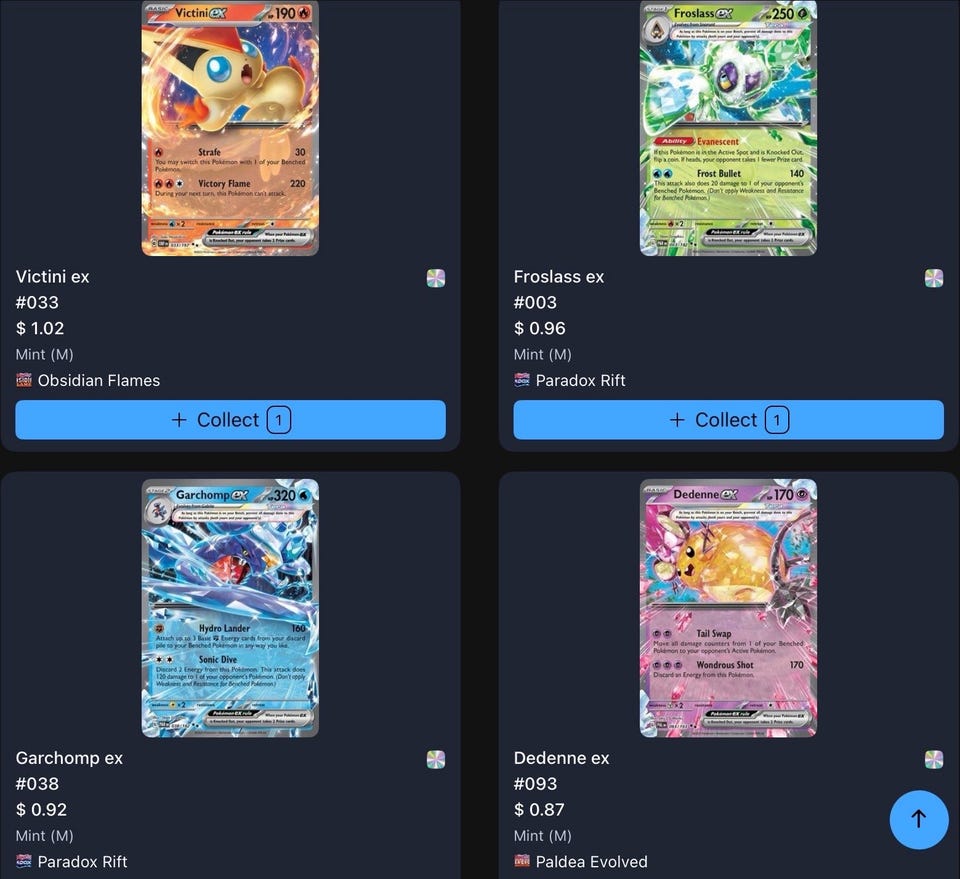Image resolution: width=960 pixels, height=879 pixels.
Task: Select the Garchomp ex card title
Action: point(69,758)
